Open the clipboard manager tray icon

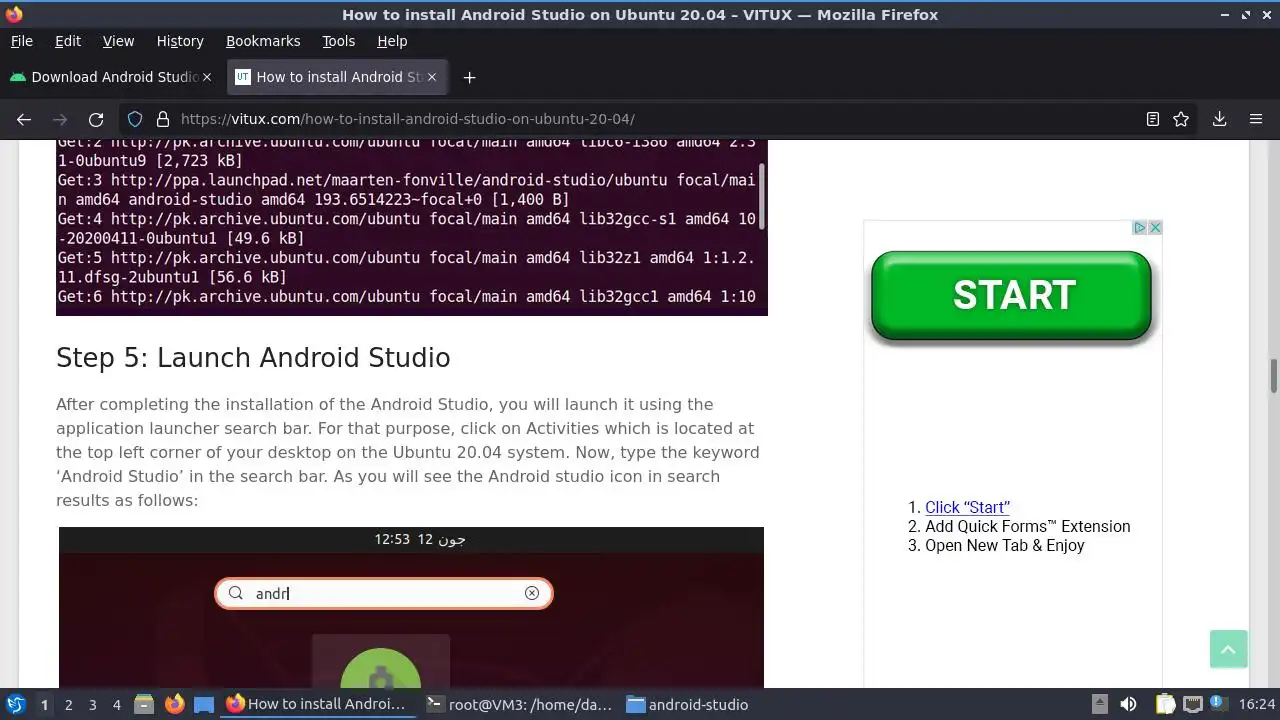pos(1165,704)
